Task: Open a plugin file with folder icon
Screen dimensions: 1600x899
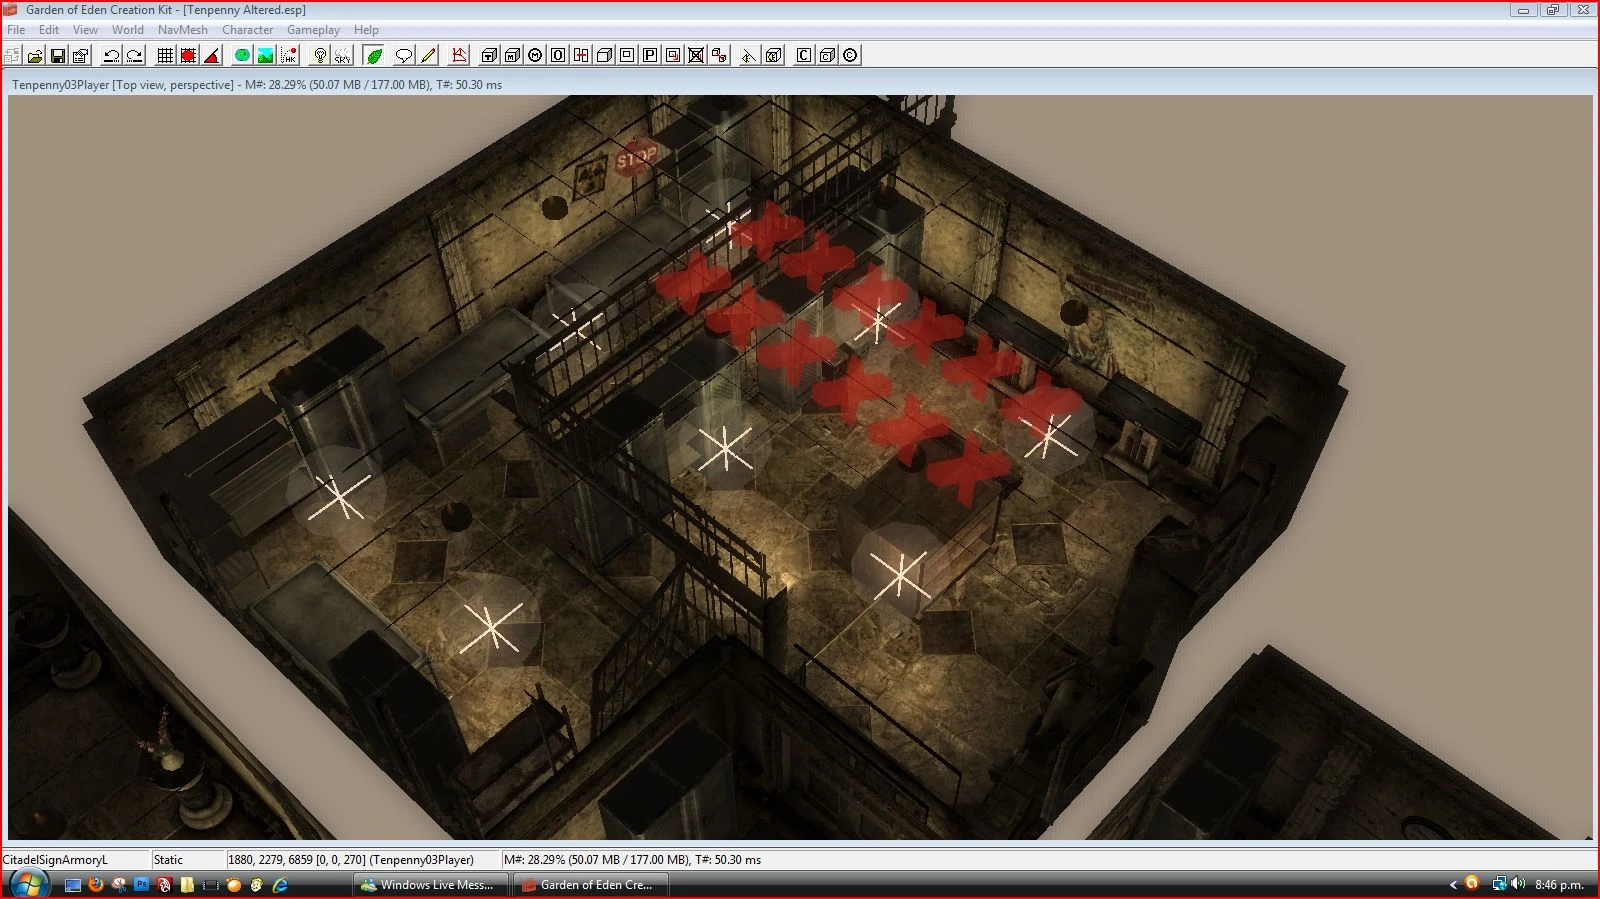Action: coord(35,55)
